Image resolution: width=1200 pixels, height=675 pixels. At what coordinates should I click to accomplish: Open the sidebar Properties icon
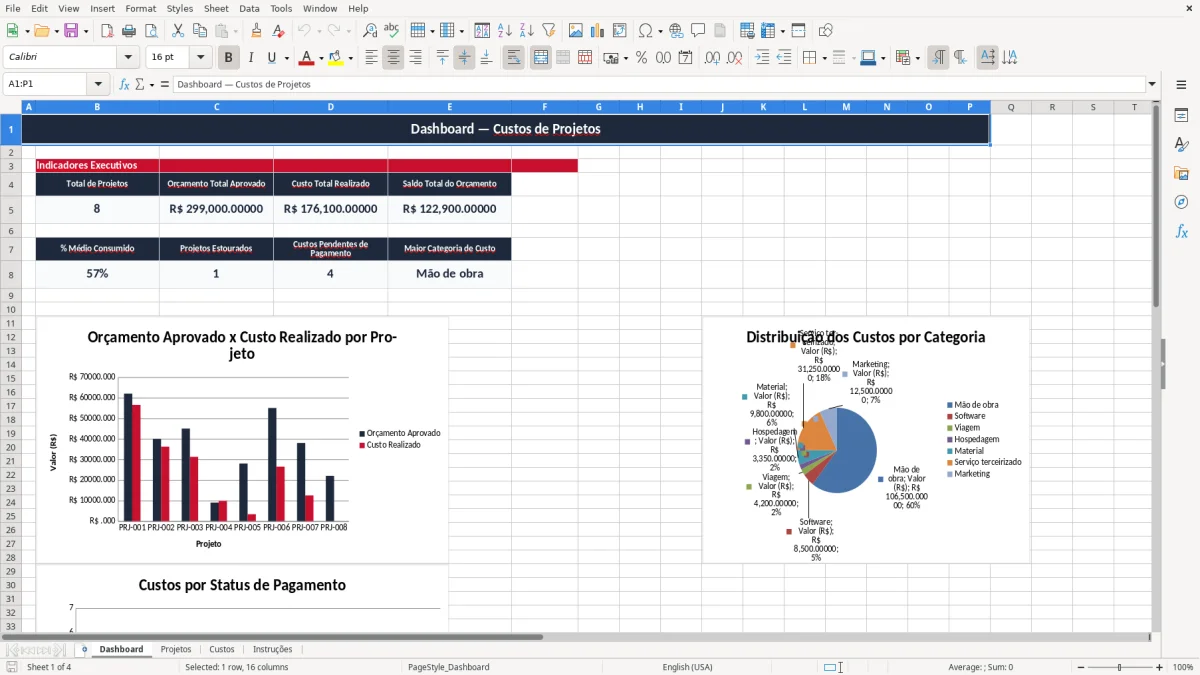[1181, 115]
